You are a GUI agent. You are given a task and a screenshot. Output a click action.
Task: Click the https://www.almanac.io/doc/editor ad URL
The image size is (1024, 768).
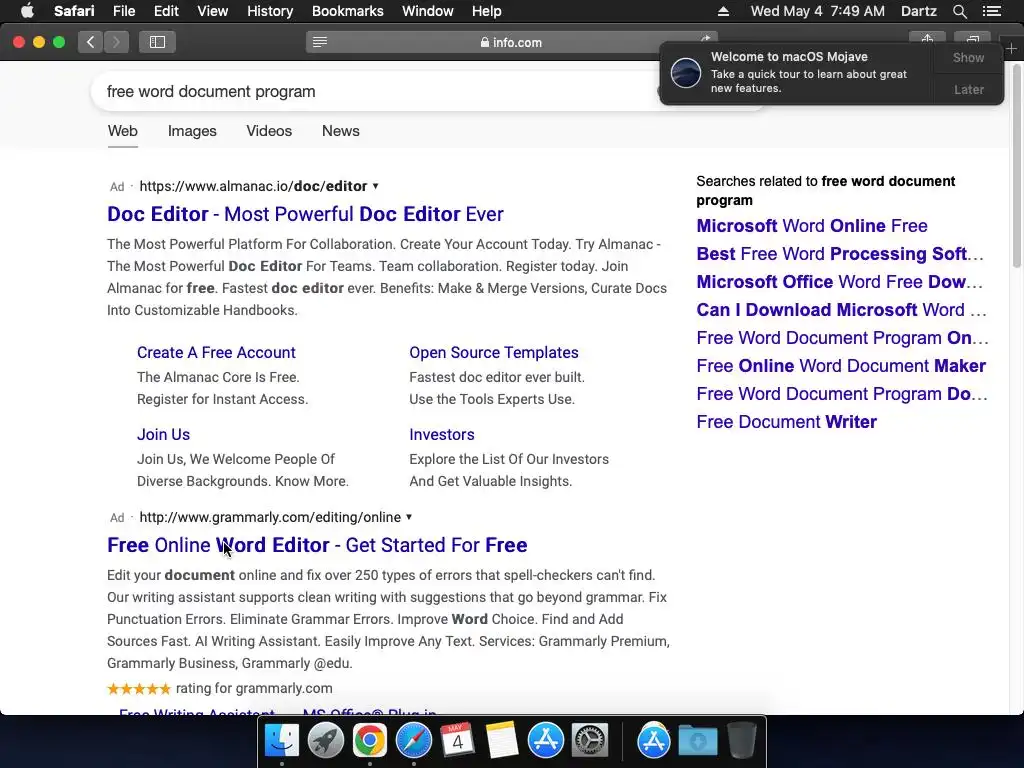[253, 187]
